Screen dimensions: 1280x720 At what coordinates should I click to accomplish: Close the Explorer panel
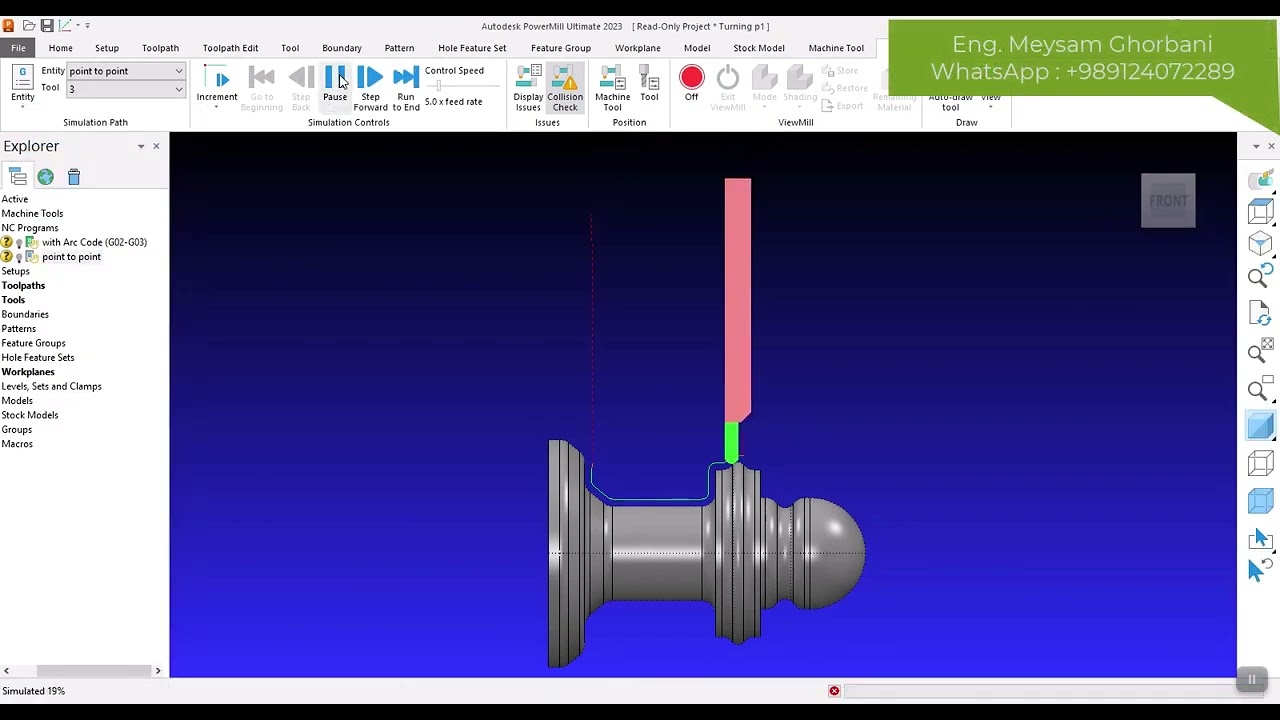(156, 147)
